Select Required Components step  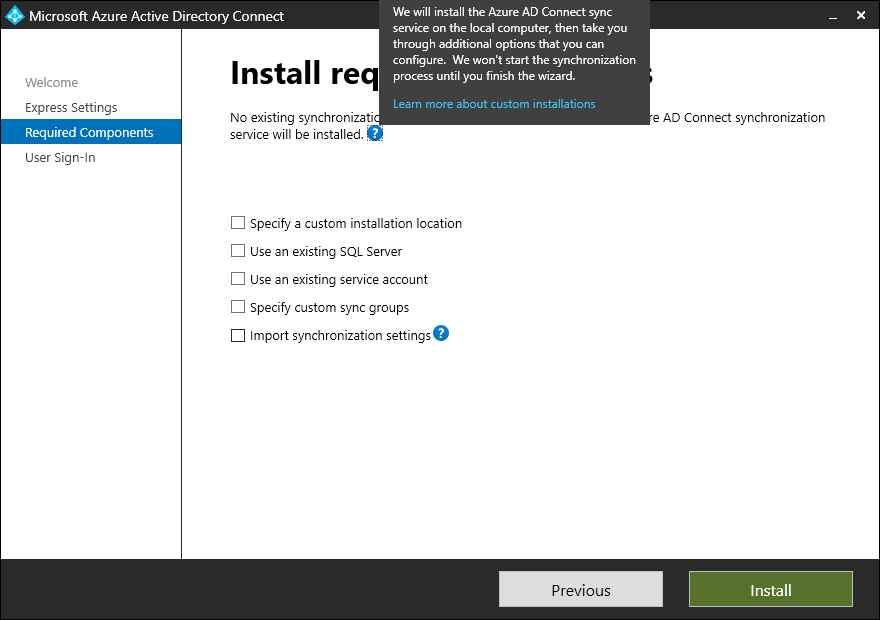click(x=91, y=132)
